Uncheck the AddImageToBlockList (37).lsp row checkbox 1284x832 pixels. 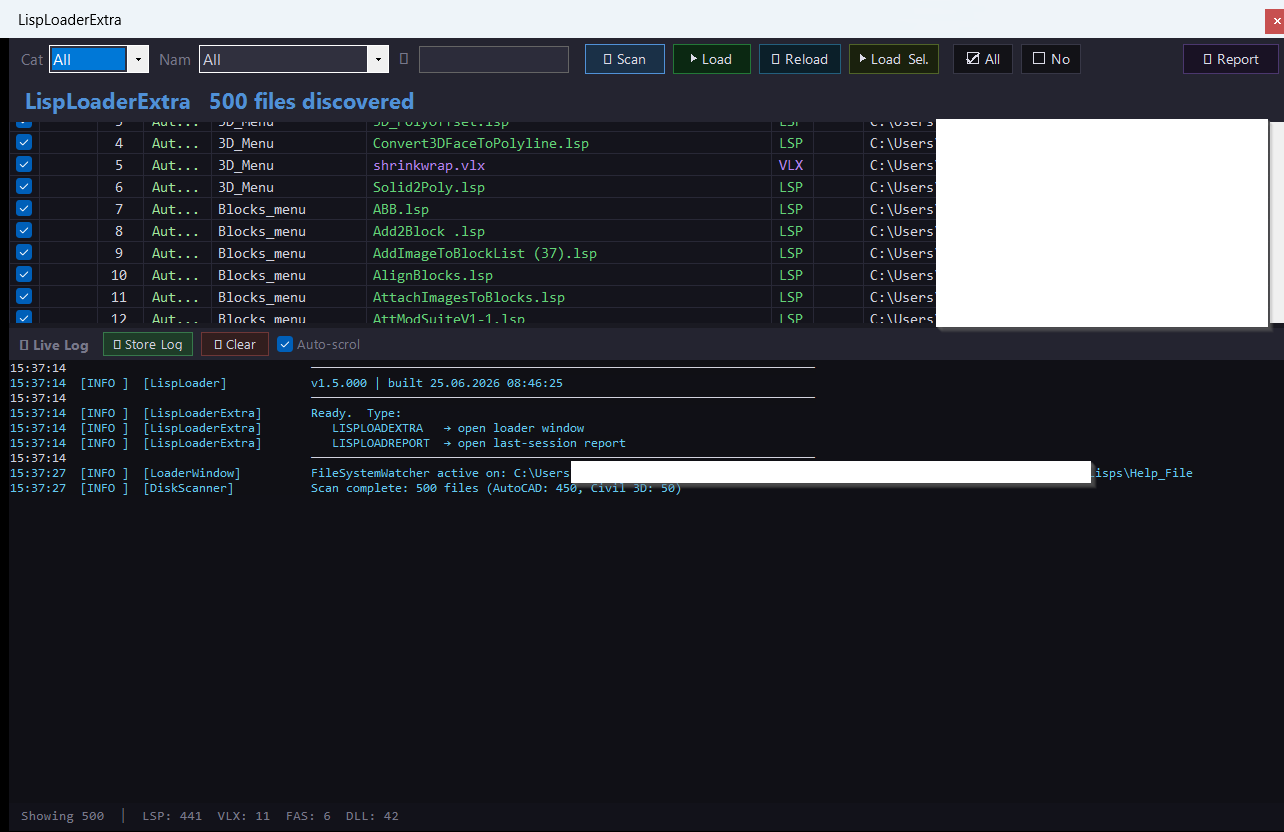click(x=24, y=253)
